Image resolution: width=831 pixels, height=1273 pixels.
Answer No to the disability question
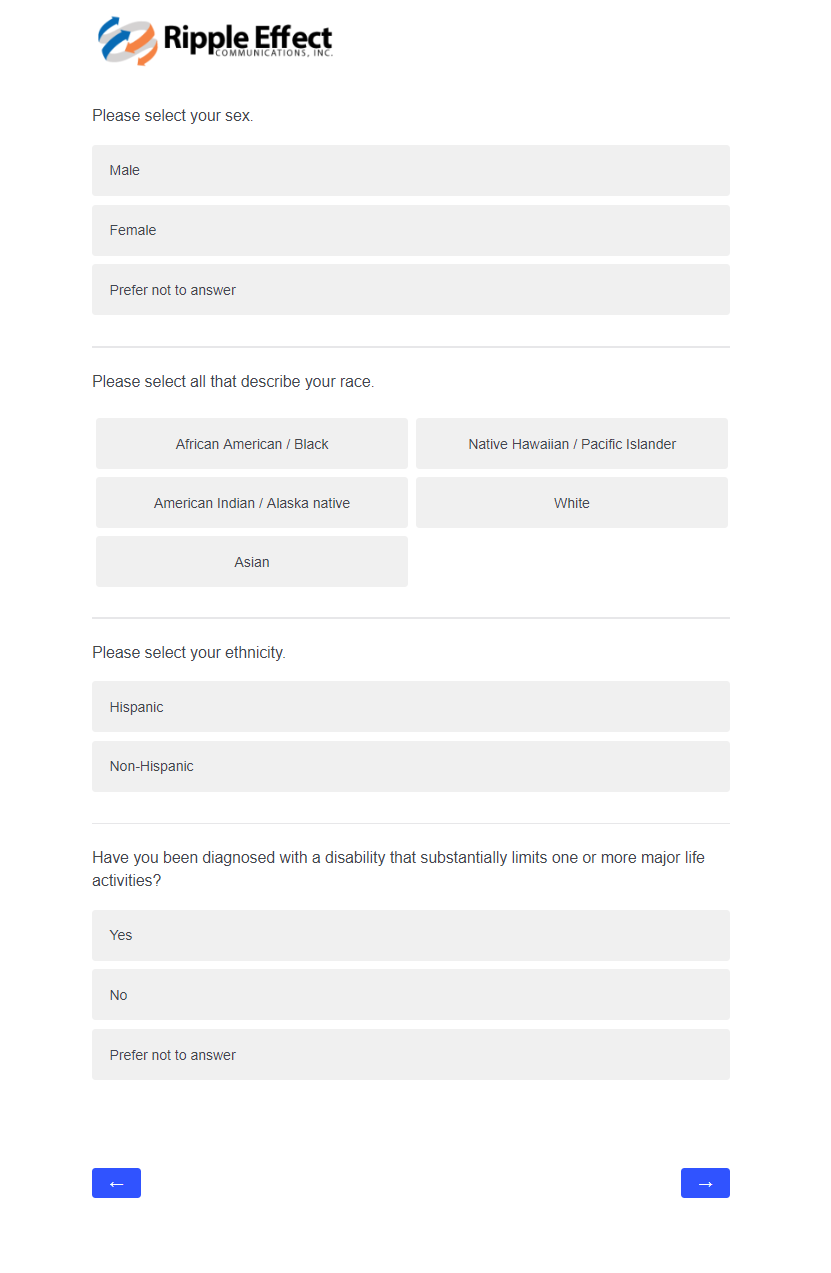coord(410,995)
